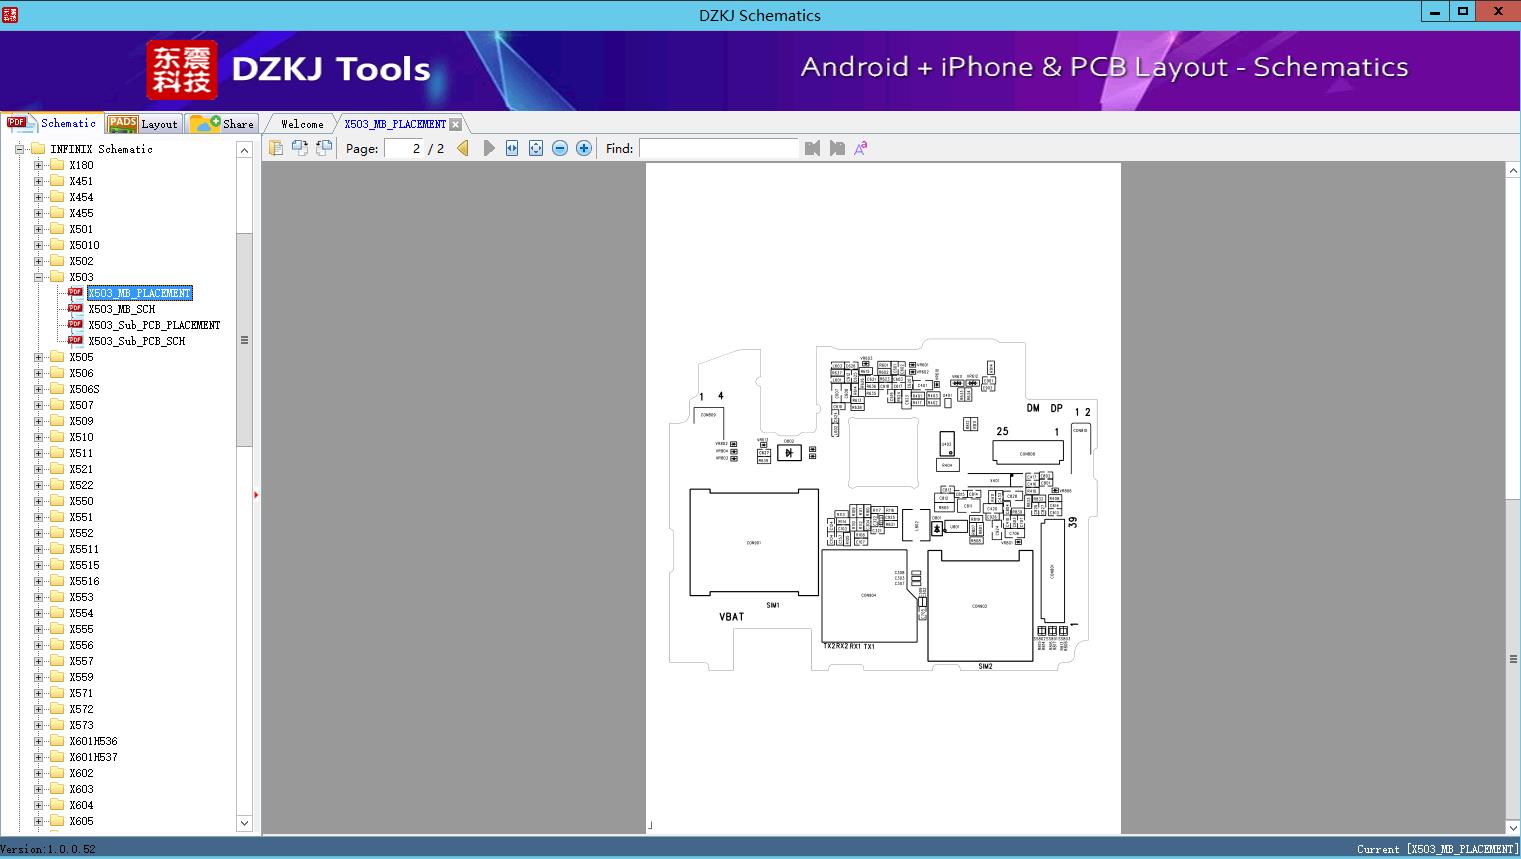Collapse the X503 folder
The image size is (1521, 859).
[38, 277]
